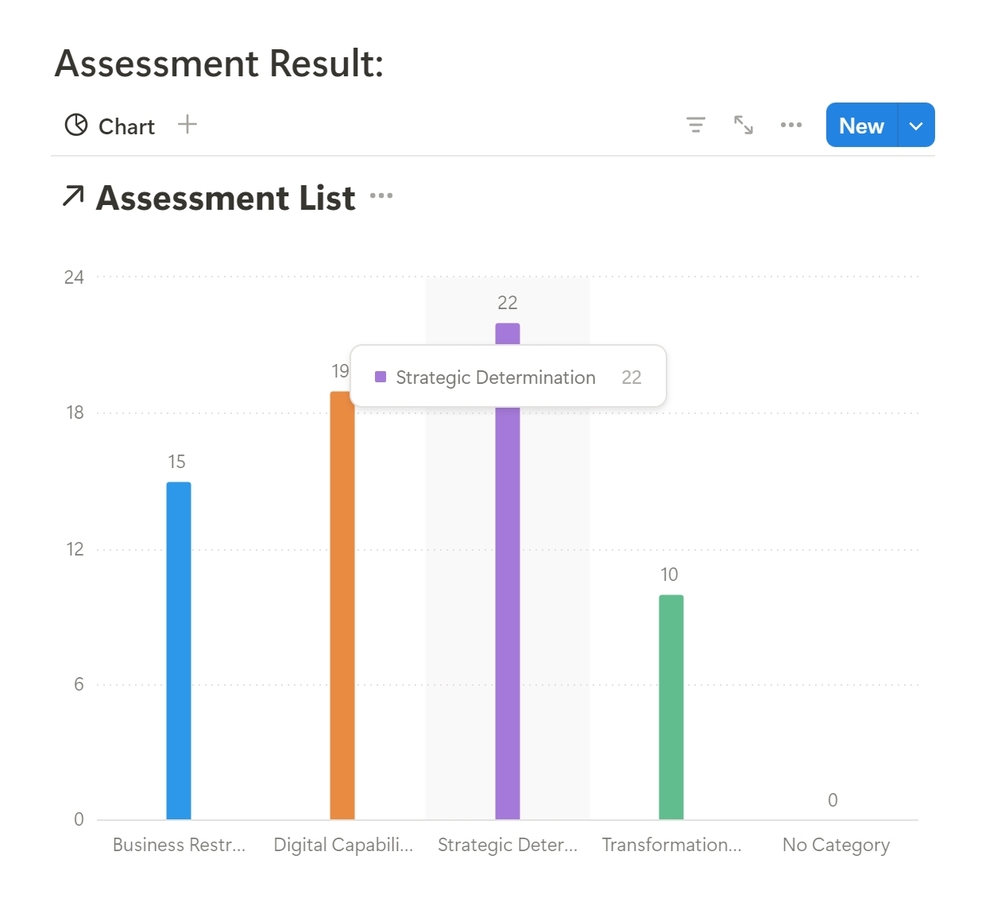This screenshot has height=902, width=1005.
Task: Open ellipsis menu next to Assessment List
Action: point(381,196)
